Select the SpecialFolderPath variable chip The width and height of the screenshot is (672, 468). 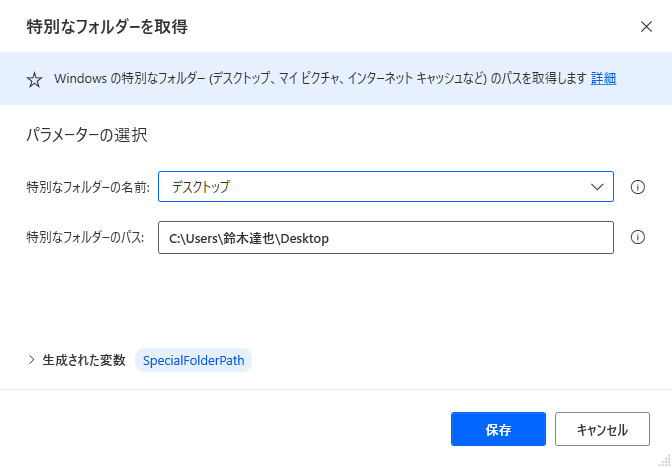(193, 360)
